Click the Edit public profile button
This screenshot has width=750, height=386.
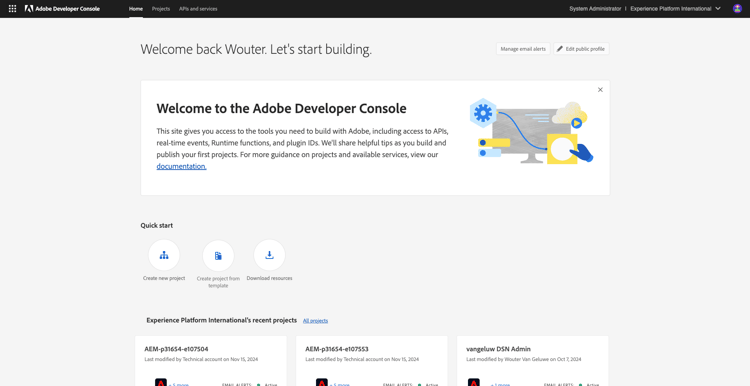click(x=581, y=49)
